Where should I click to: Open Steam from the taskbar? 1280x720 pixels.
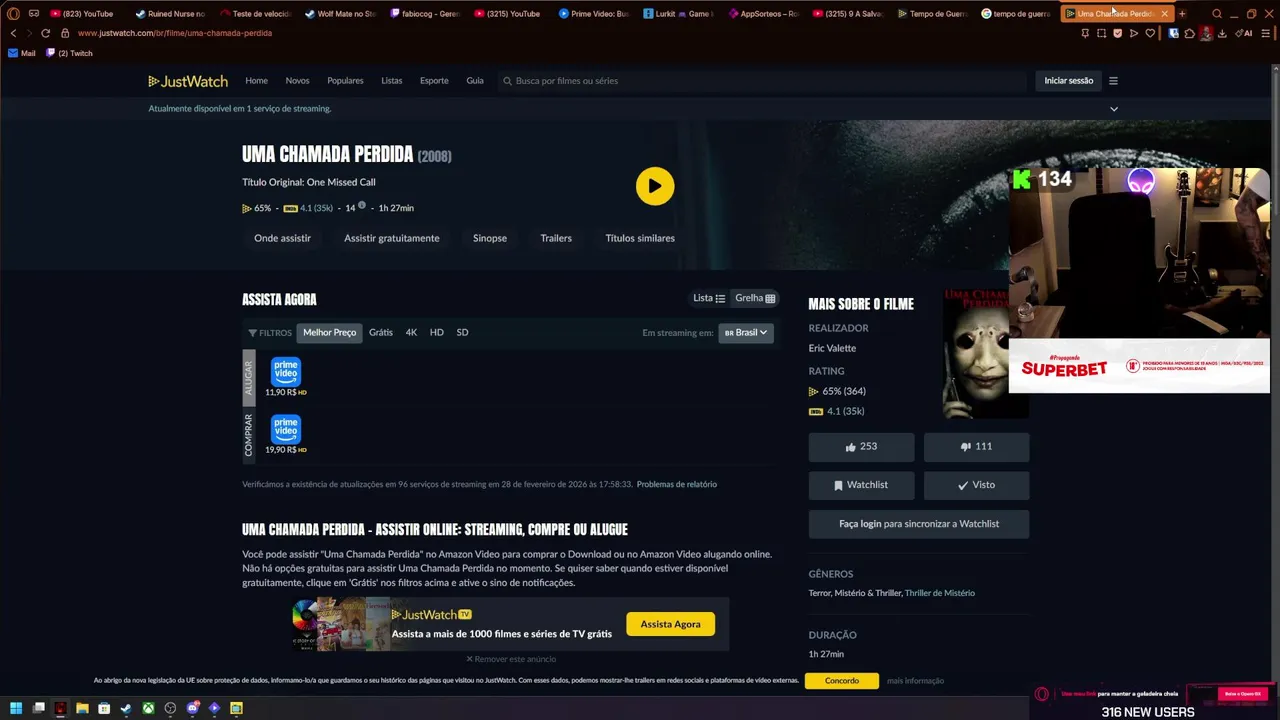pos(126,708)
